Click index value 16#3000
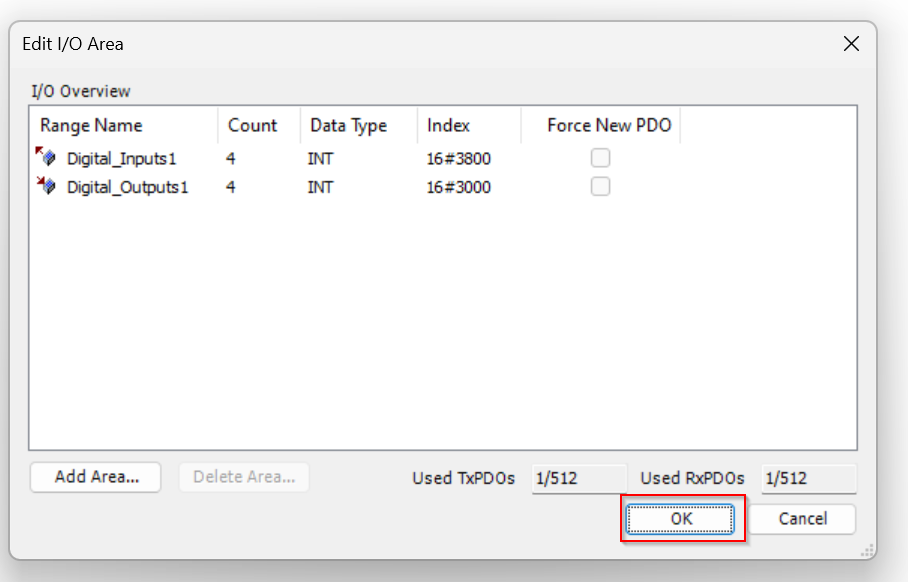 pos(459,187)
